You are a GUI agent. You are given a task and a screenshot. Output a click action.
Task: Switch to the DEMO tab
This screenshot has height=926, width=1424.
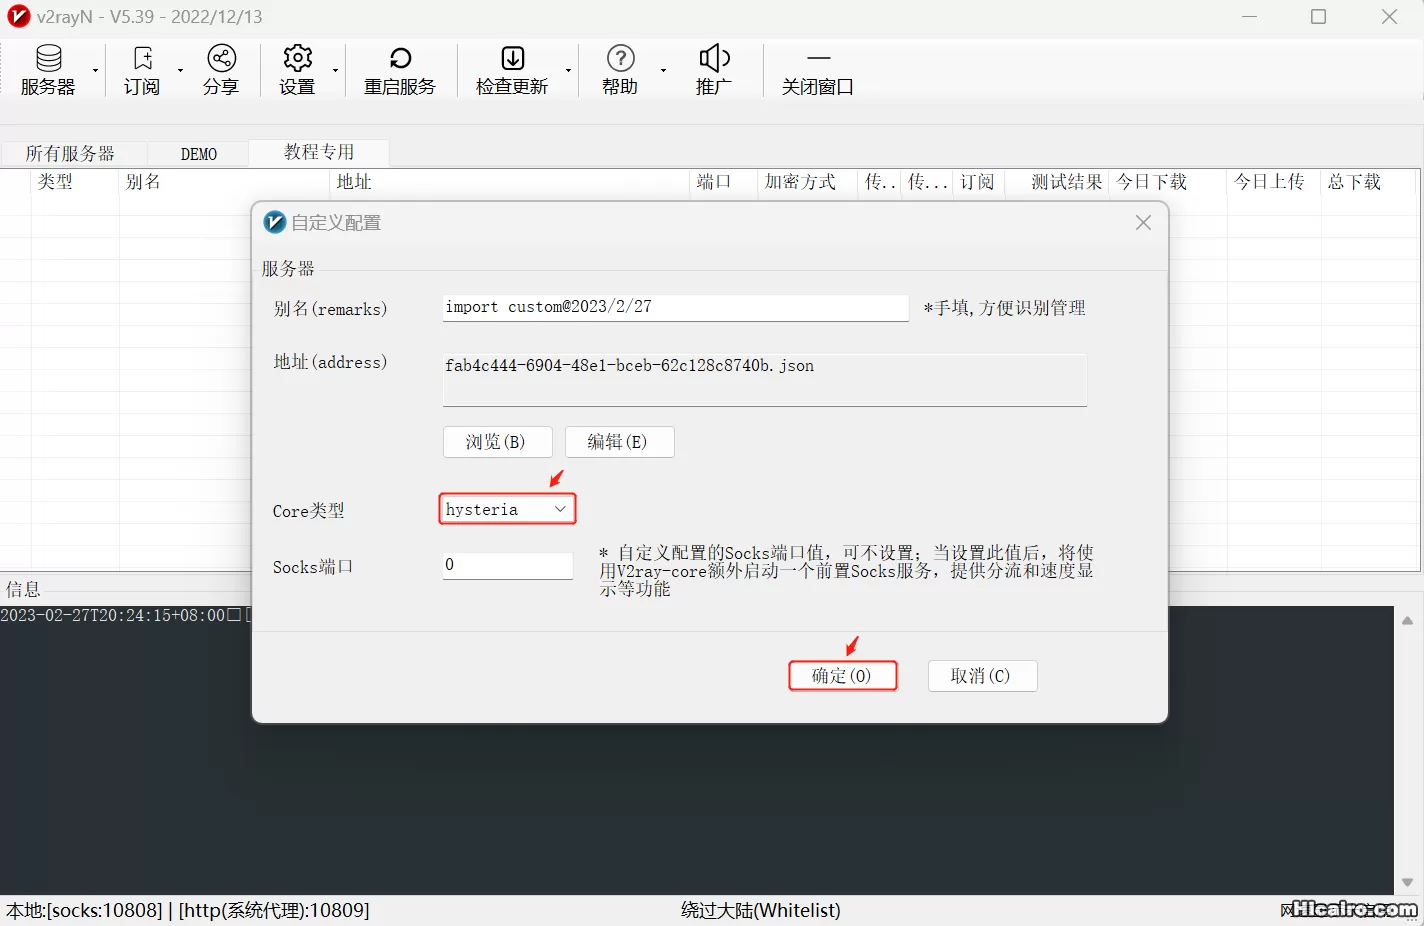click(199, 153)
